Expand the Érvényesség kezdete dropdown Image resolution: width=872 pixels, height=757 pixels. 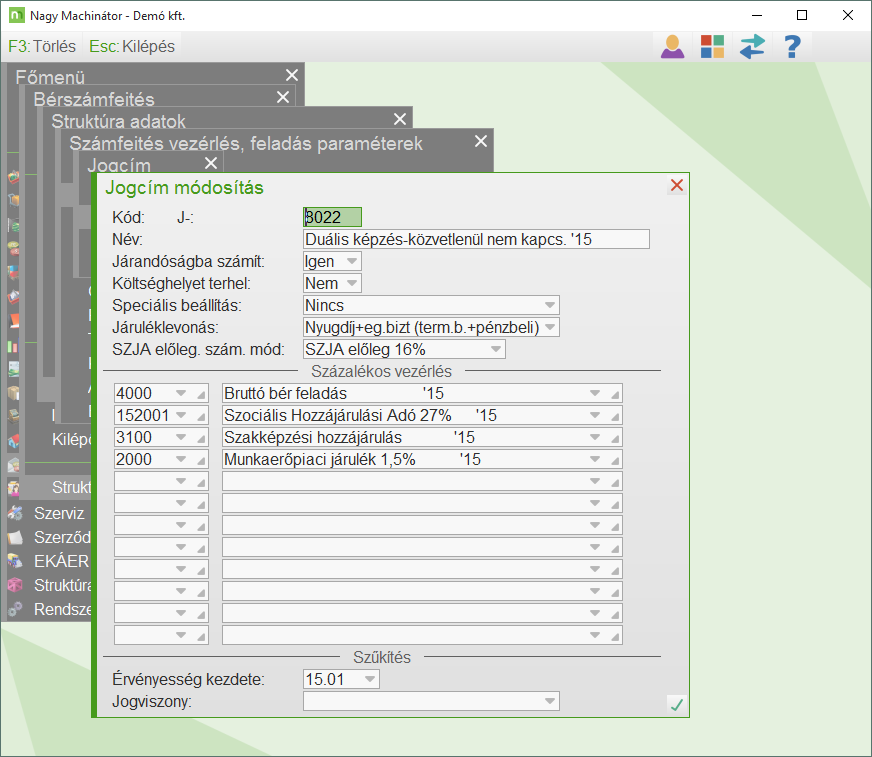(370, 680)
